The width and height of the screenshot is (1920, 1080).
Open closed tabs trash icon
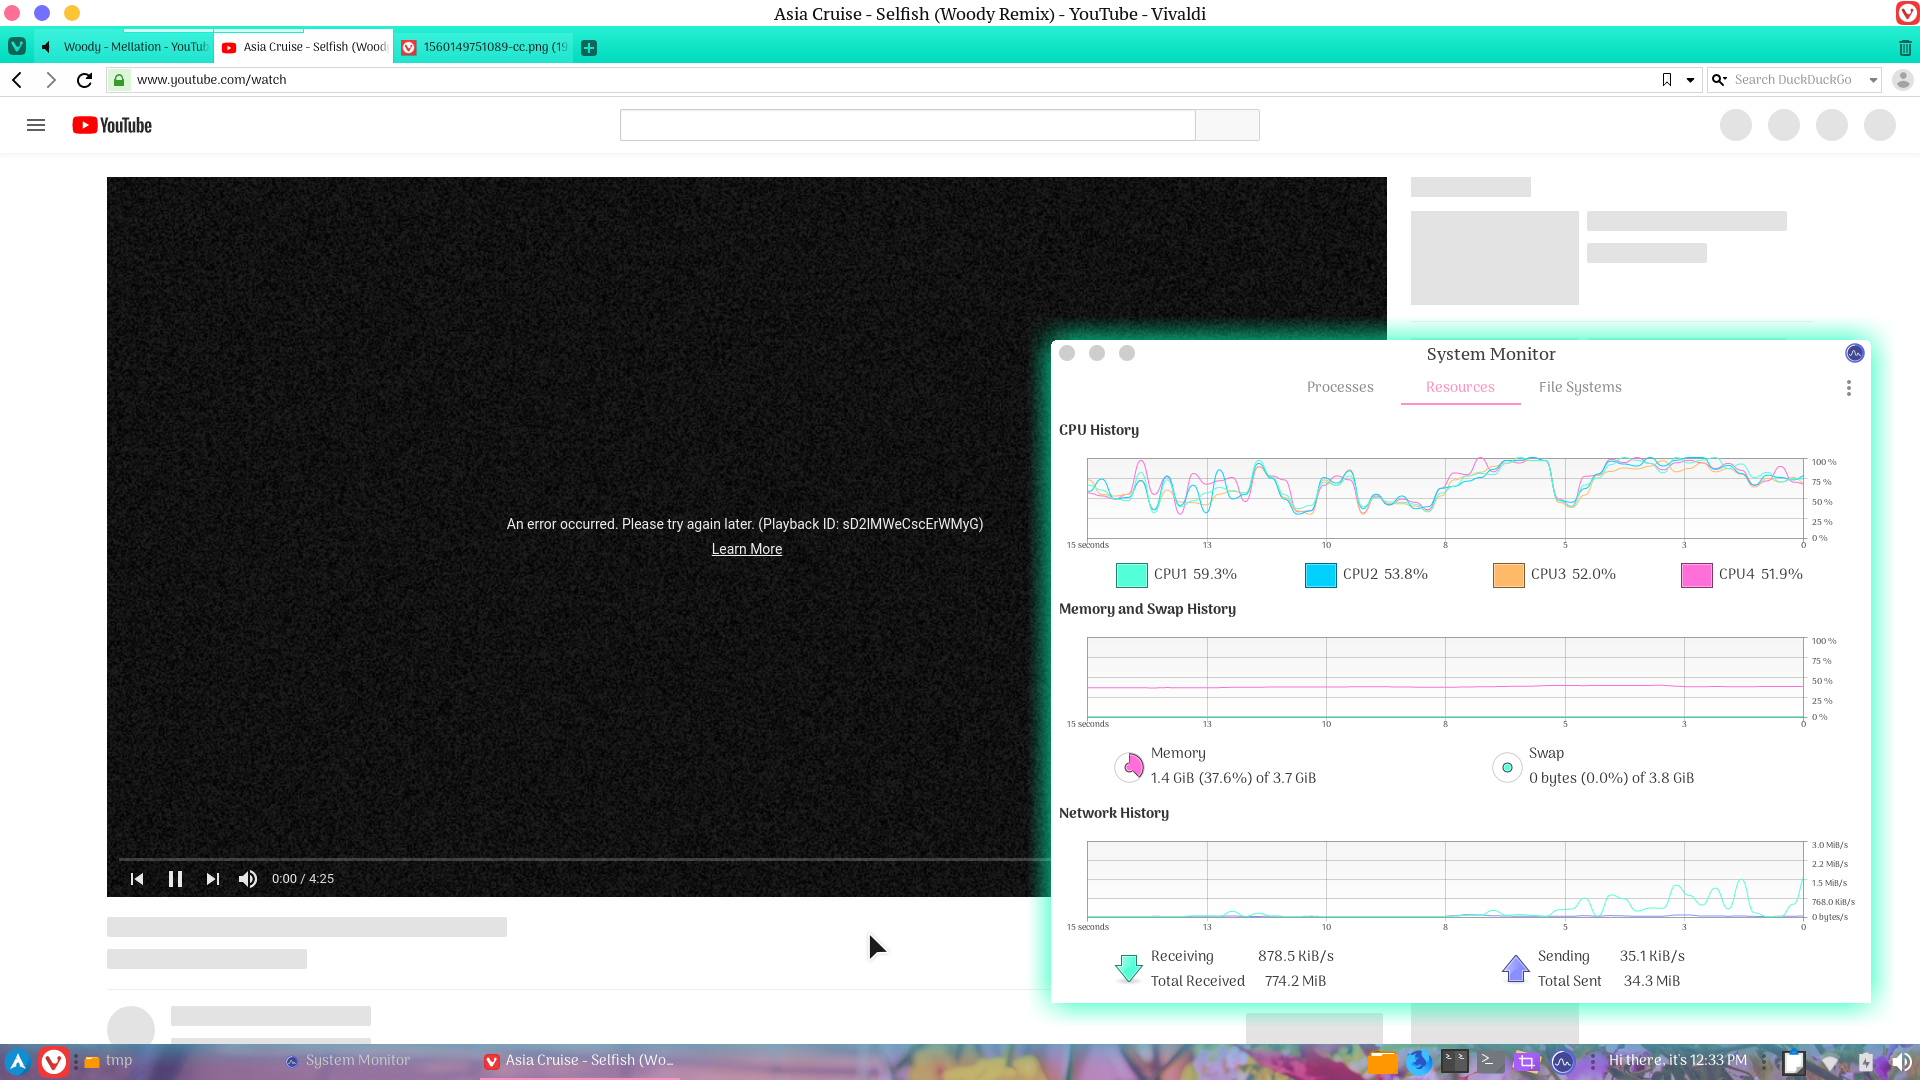(x=1905, y=48)
